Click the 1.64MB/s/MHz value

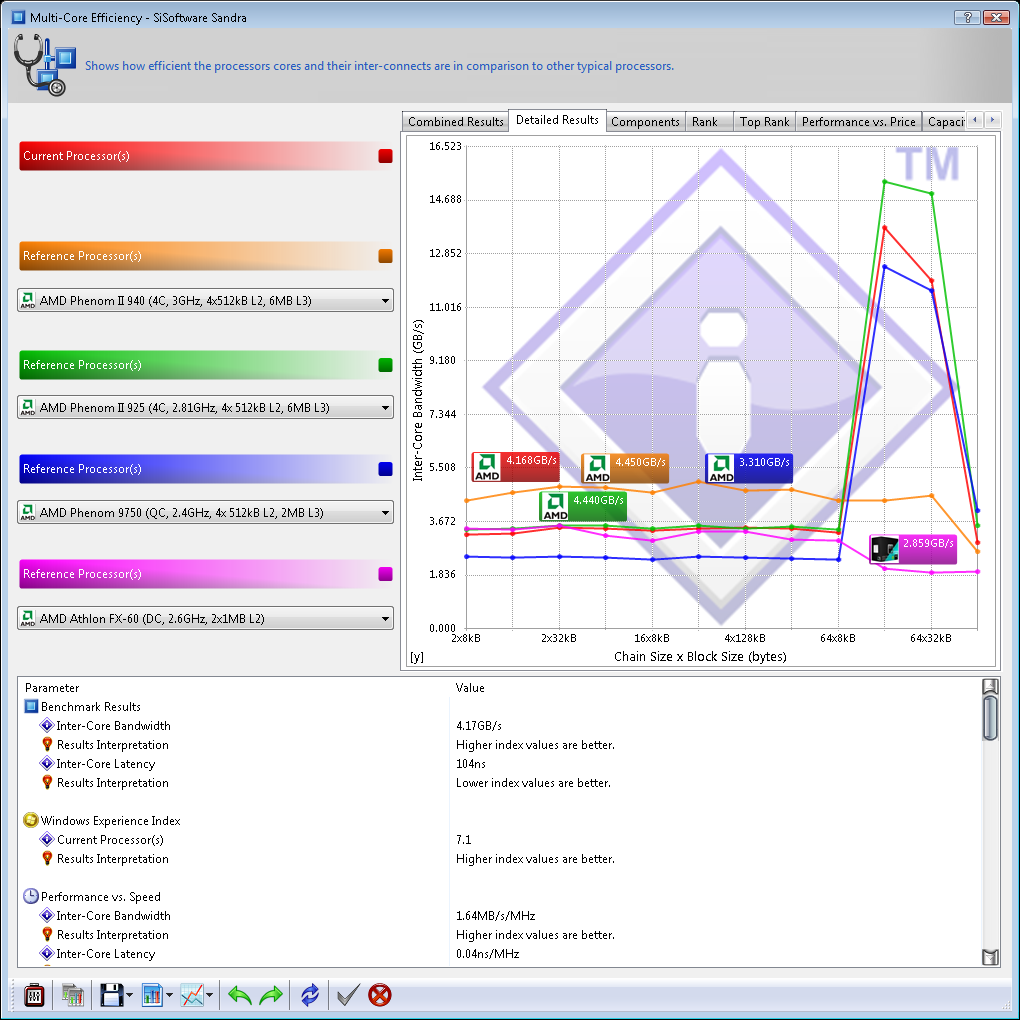point(496,916)
